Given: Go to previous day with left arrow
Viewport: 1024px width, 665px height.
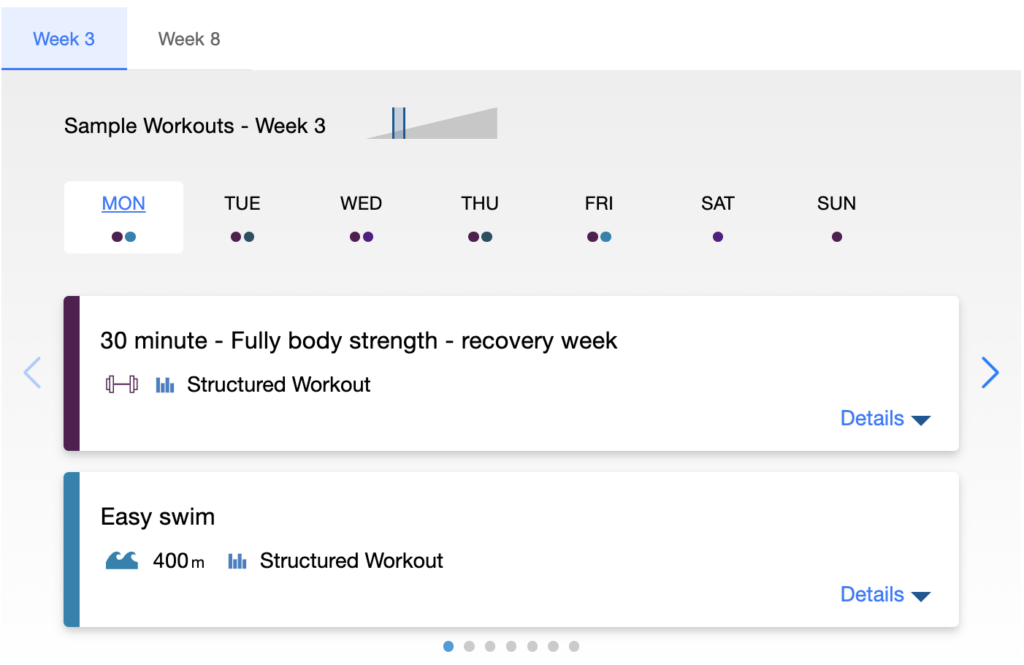Looking at the screenshot, I should (32, 373).
